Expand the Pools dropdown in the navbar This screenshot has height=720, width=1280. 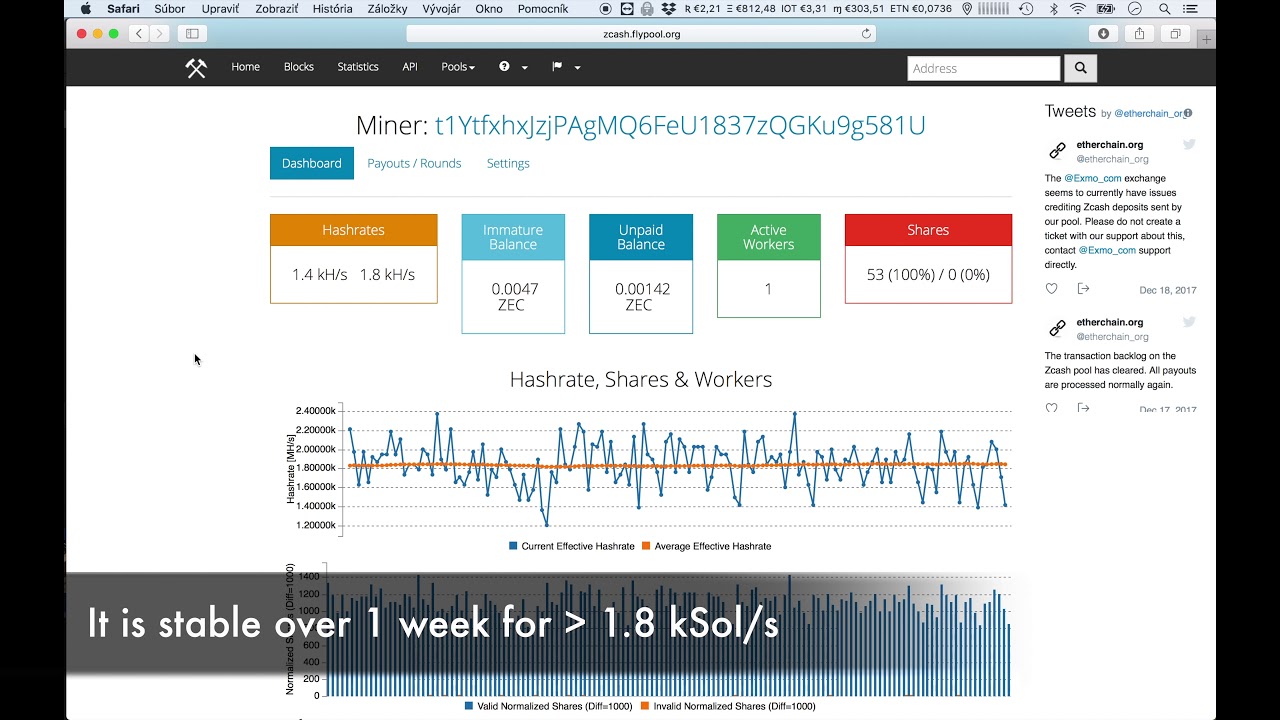click(458, 67)
